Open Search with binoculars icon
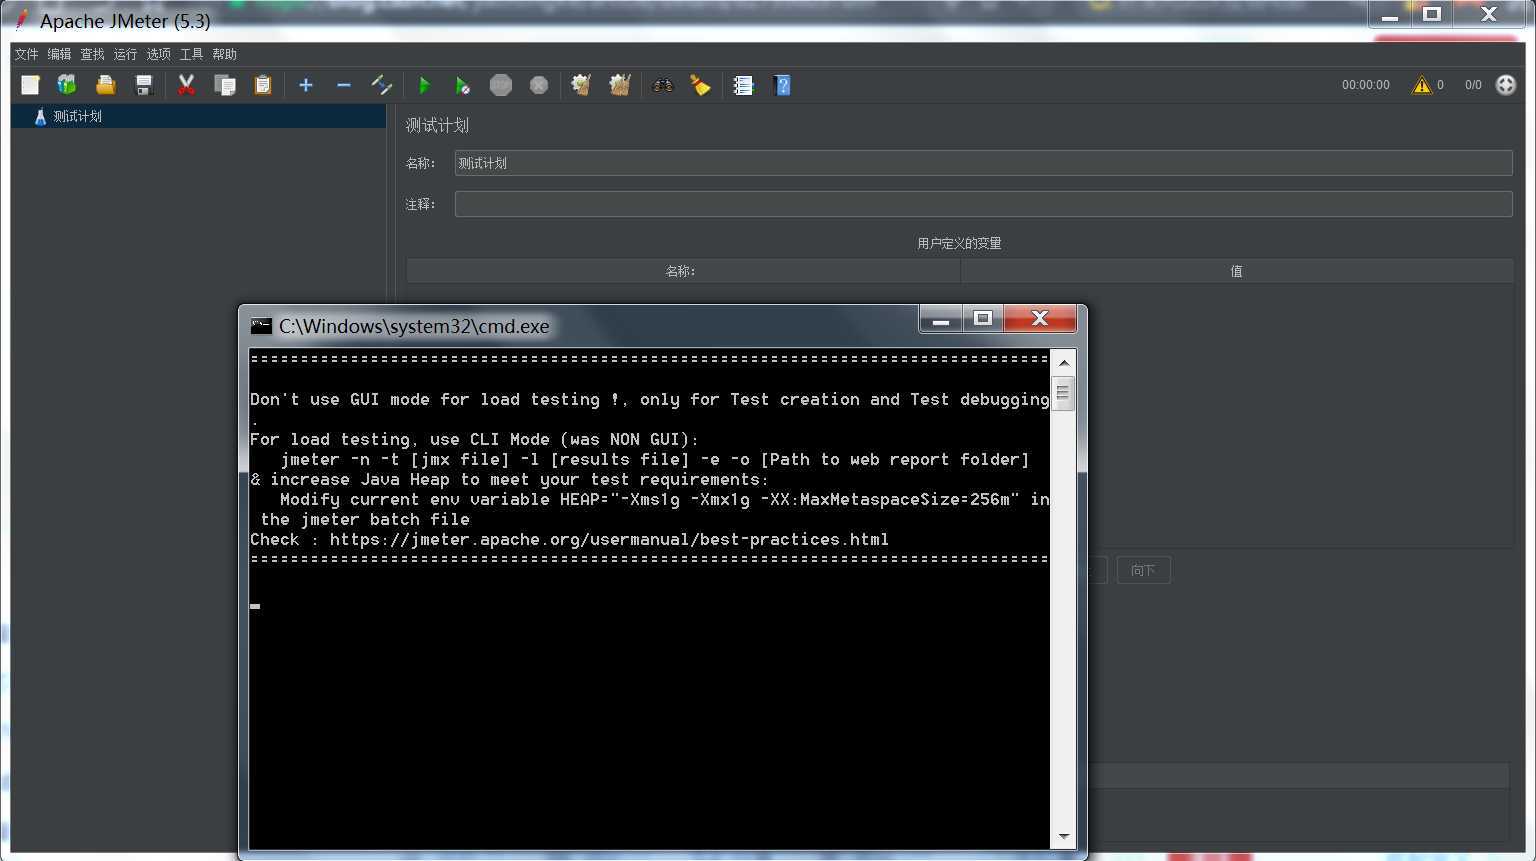1536x861 pixels. 663,85
